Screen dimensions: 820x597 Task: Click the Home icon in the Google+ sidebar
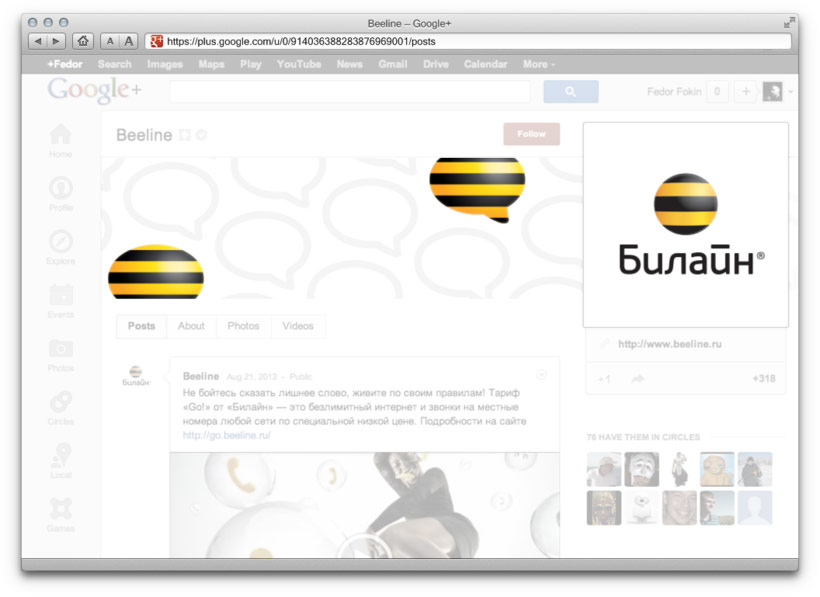point(61,135)
